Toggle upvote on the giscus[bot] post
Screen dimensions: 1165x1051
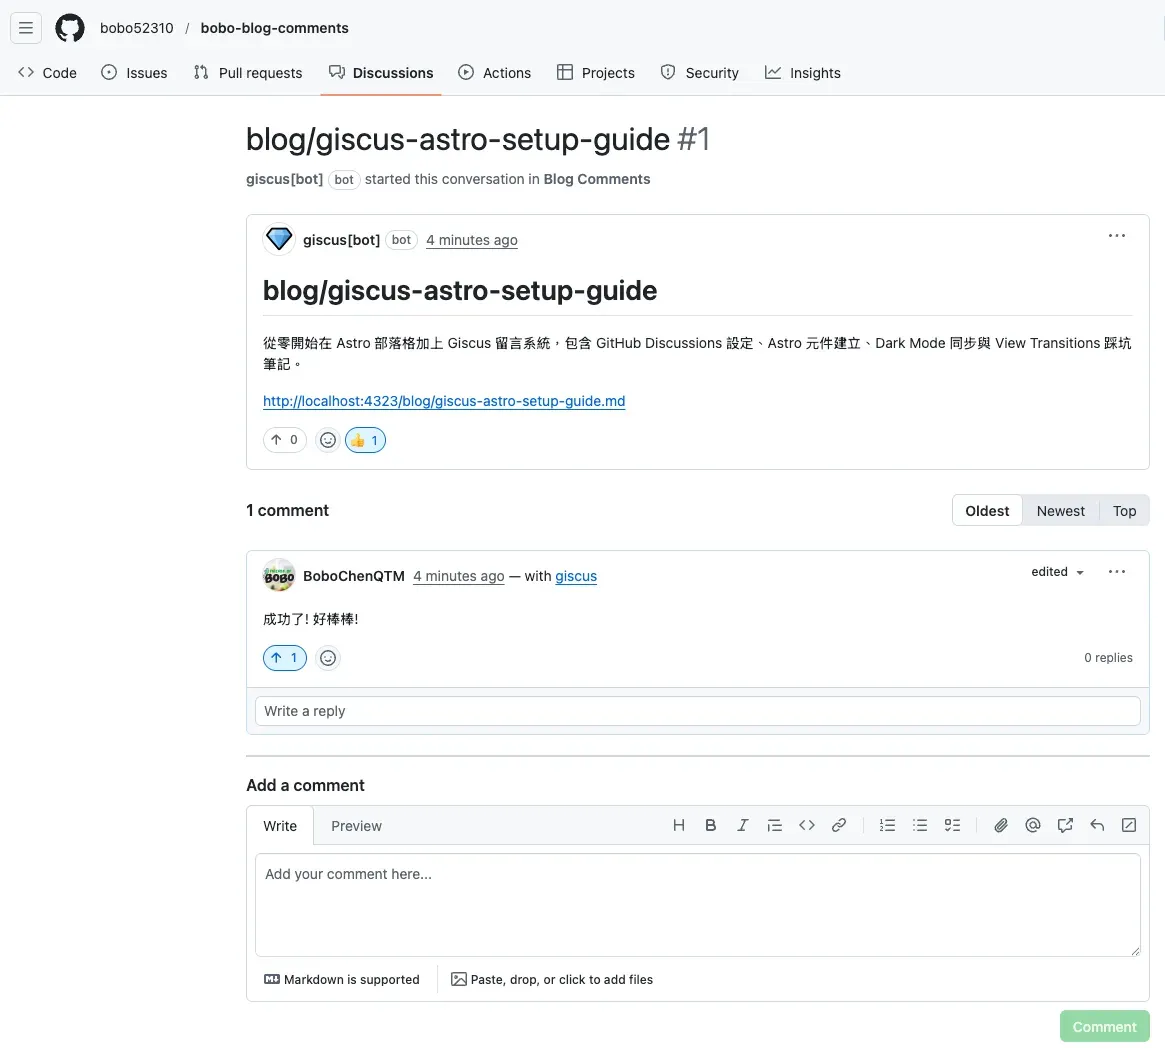point(285,440)
